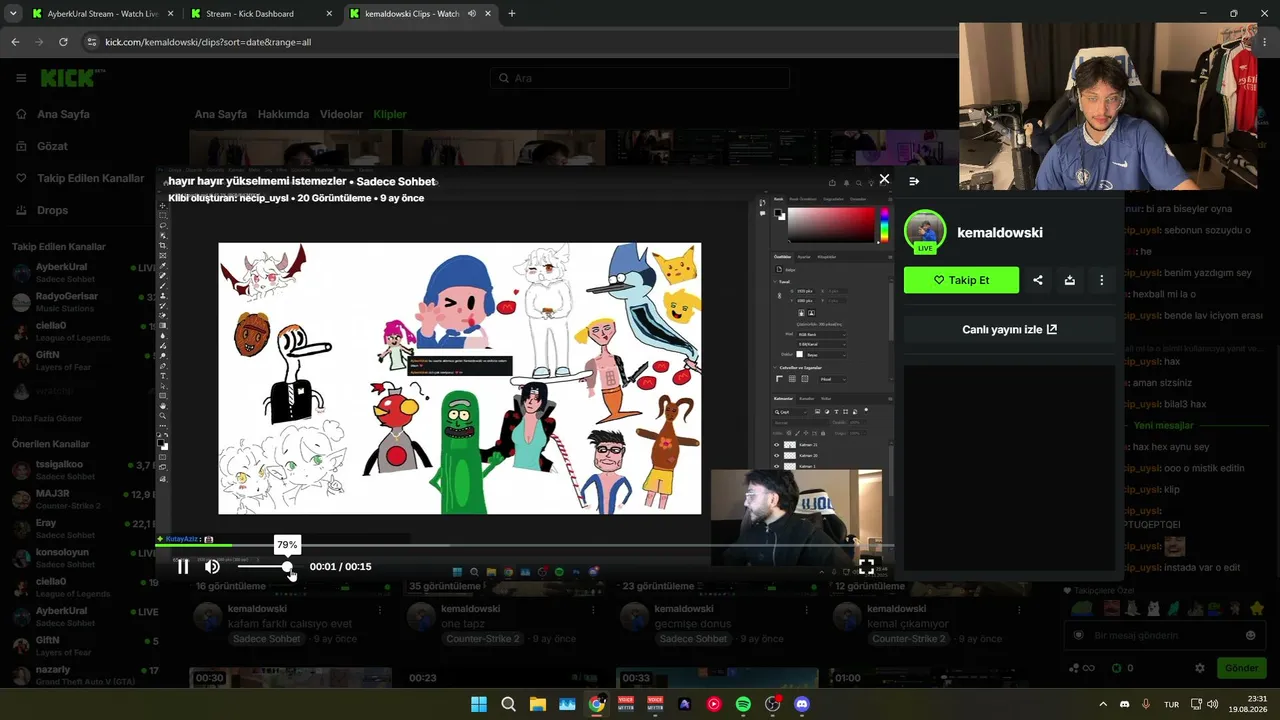Open the TUR keyboard language switcher

[1171, 704]
